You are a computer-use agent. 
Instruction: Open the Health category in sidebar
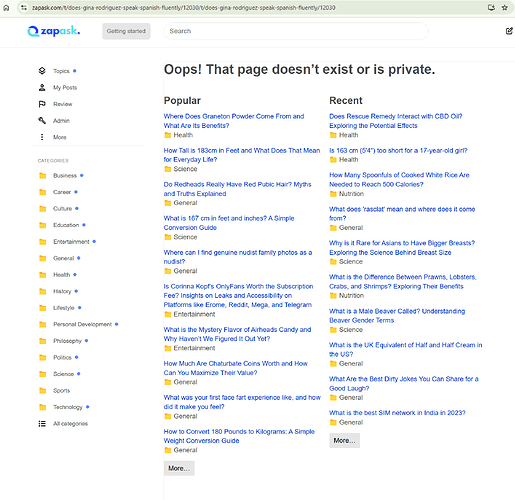click(62, 275)
